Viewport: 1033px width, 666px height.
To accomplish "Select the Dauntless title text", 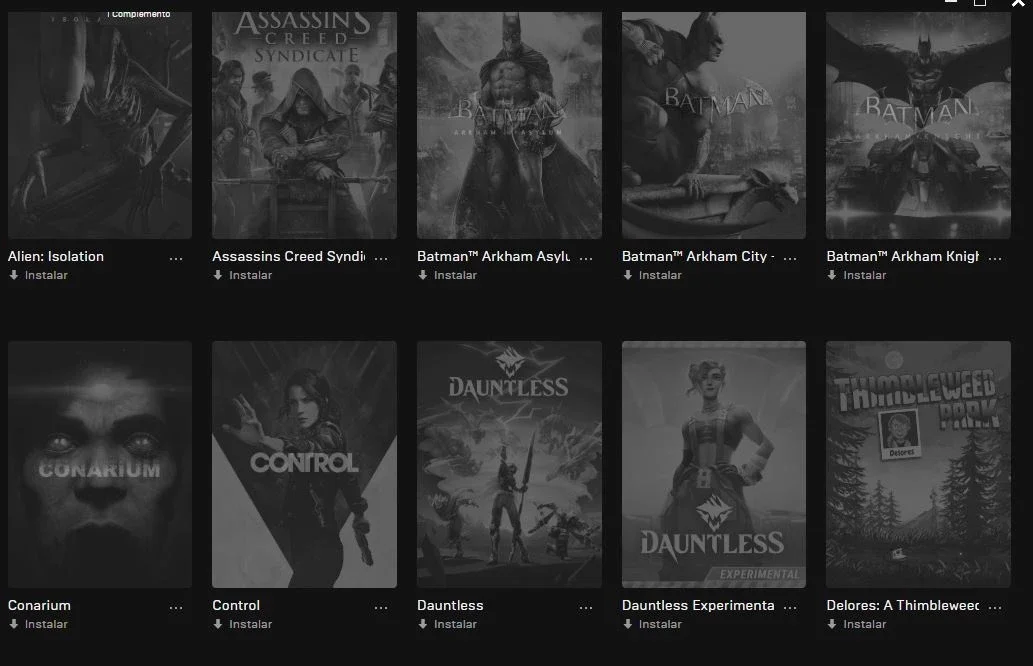I will pyautogui.click(x=450, y=605).
